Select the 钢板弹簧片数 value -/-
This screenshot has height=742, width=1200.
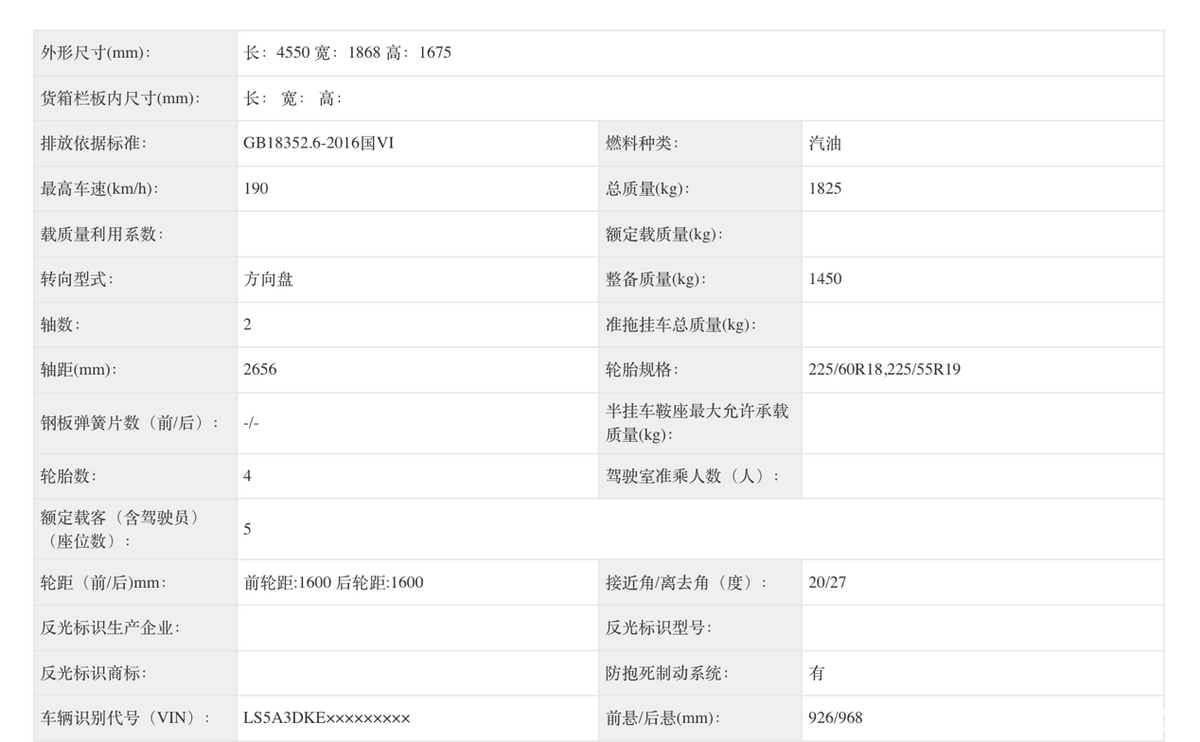pos(251,423)
